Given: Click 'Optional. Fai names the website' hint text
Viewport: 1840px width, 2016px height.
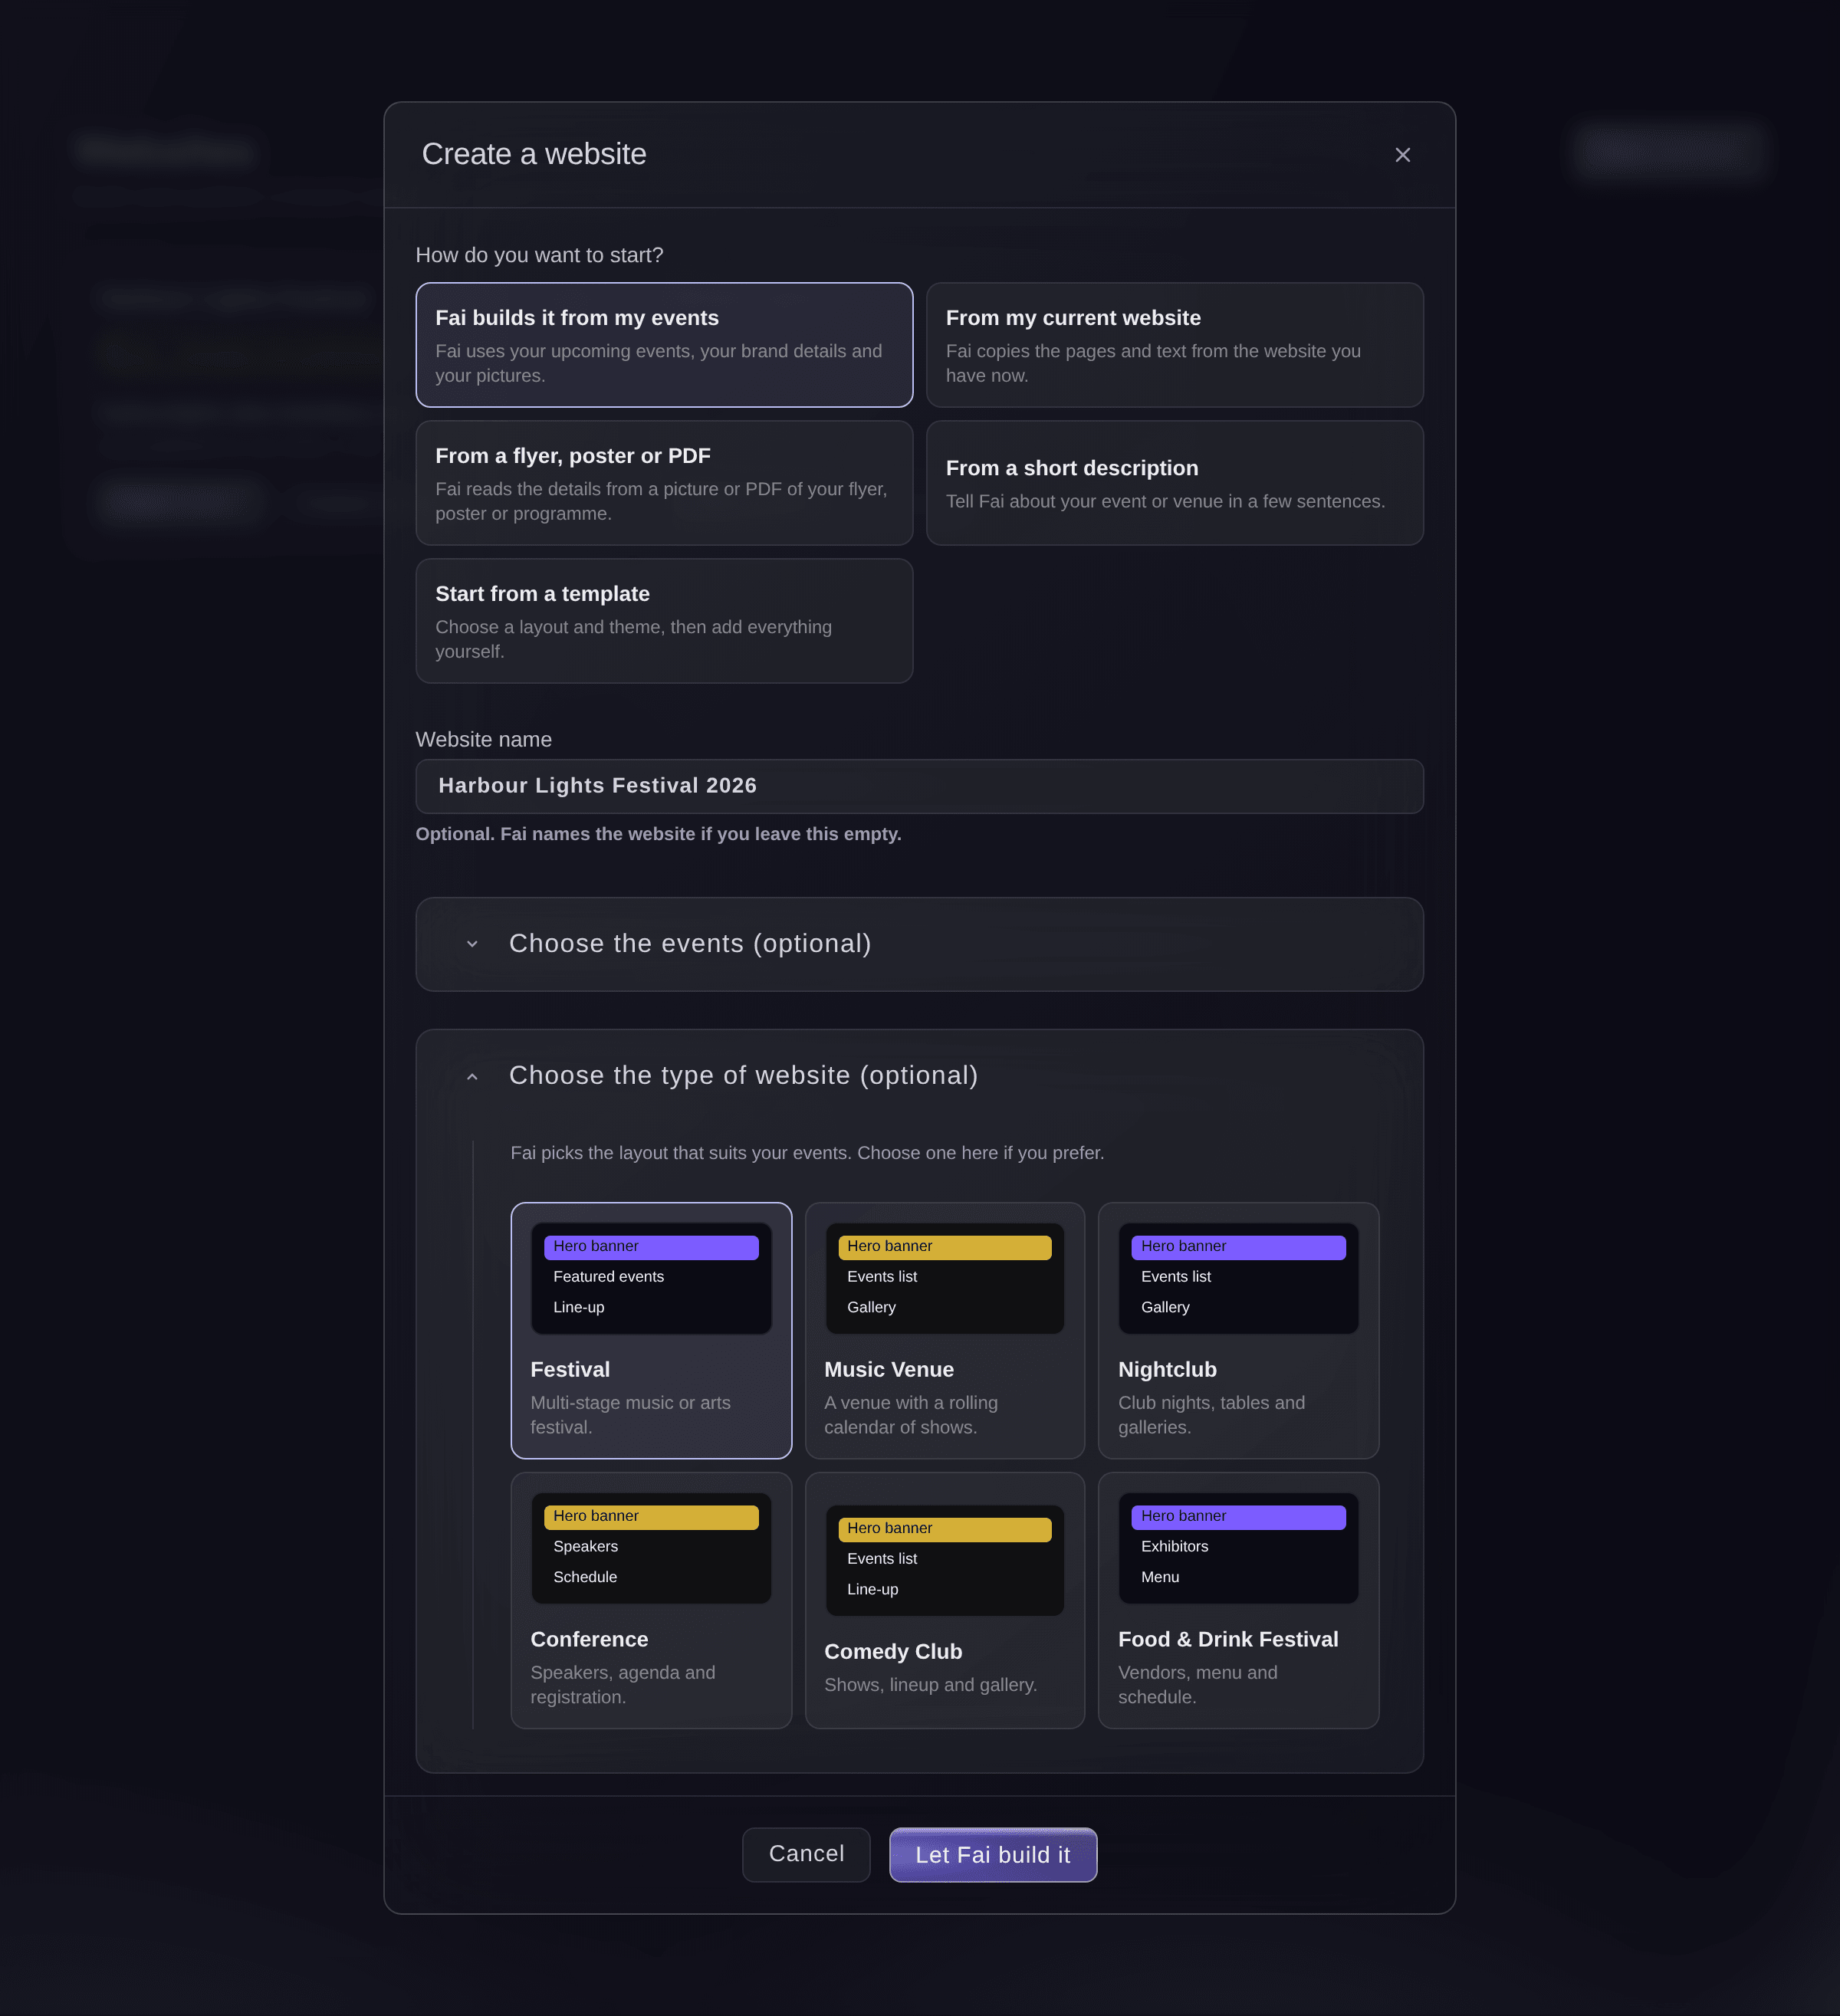Looking at the screenshot, I should coord(658,834).
